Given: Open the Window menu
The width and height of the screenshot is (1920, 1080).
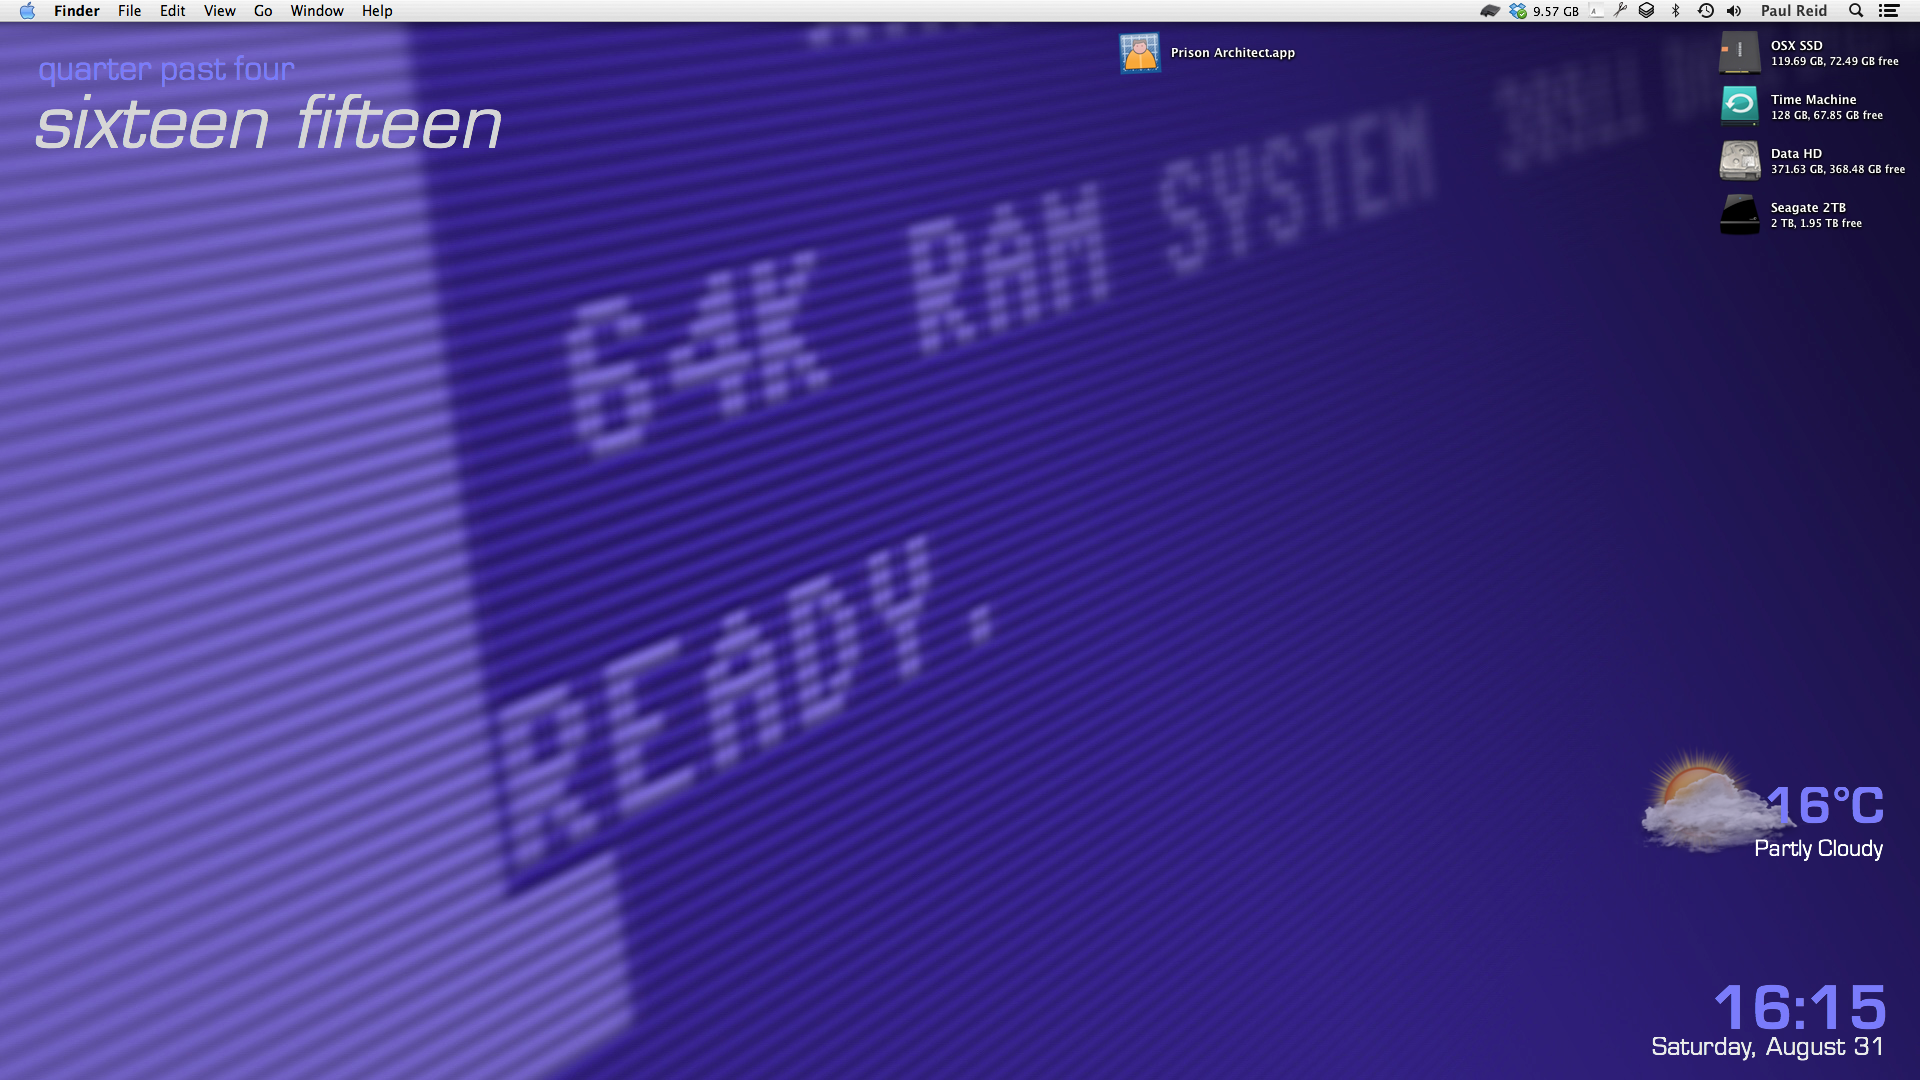Looking at the screenshot, I should (x=317, y=11).
